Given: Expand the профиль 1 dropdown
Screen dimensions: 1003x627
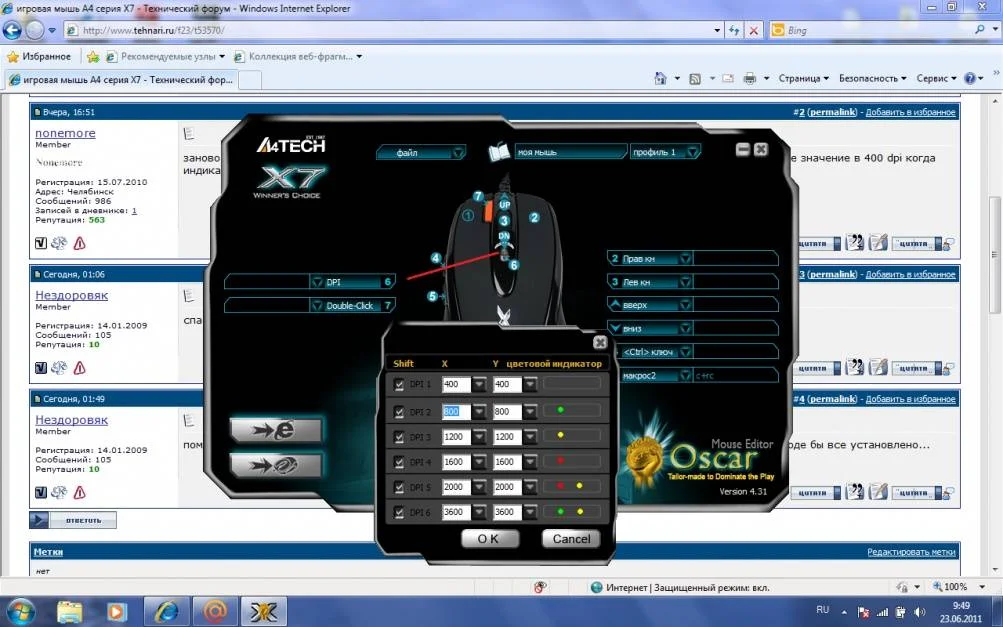Looking at the screenshot, I should pos(692,152).
